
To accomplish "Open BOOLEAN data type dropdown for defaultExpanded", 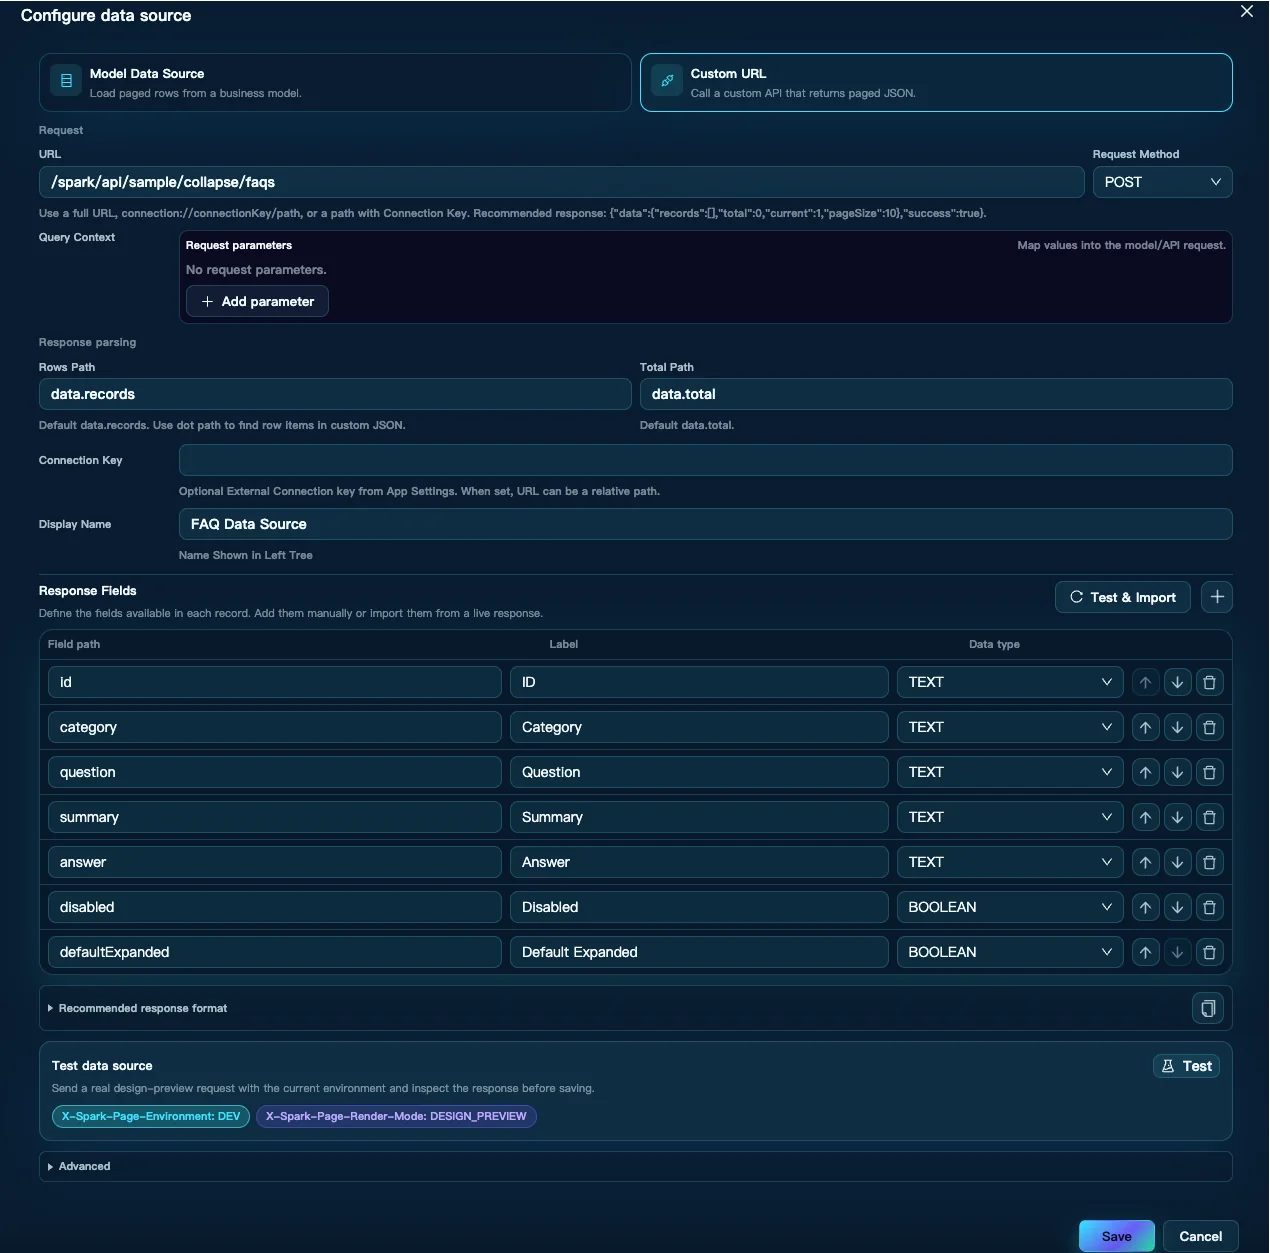I will click(1010, 952).
